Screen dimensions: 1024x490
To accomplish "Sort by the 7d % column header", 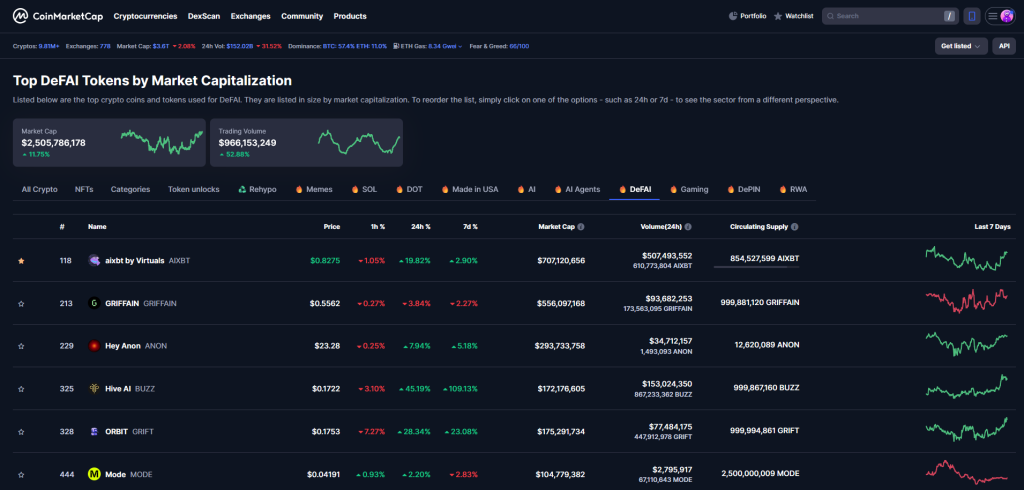I will click(x=470, y=227).
